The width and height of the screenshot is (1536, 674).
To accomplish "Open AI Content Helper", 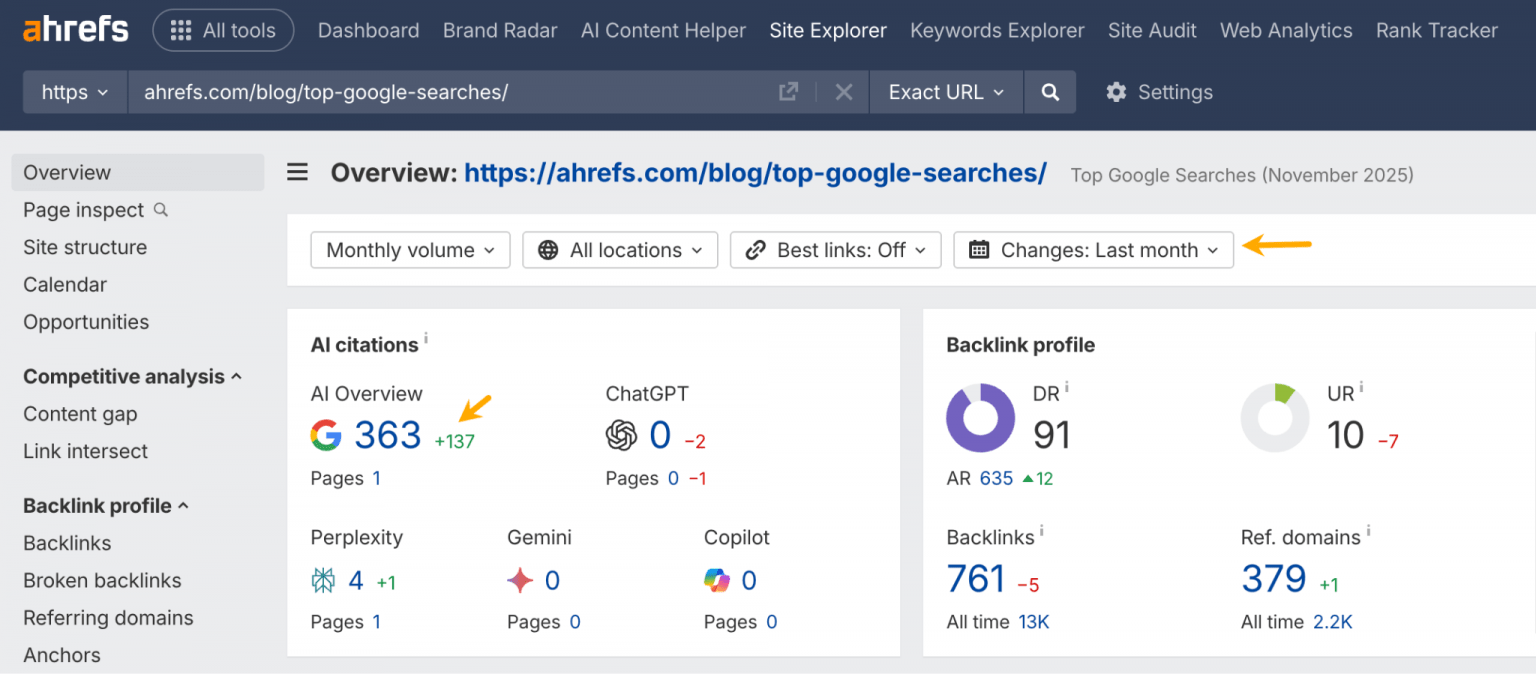I will (x=663, y=31).
